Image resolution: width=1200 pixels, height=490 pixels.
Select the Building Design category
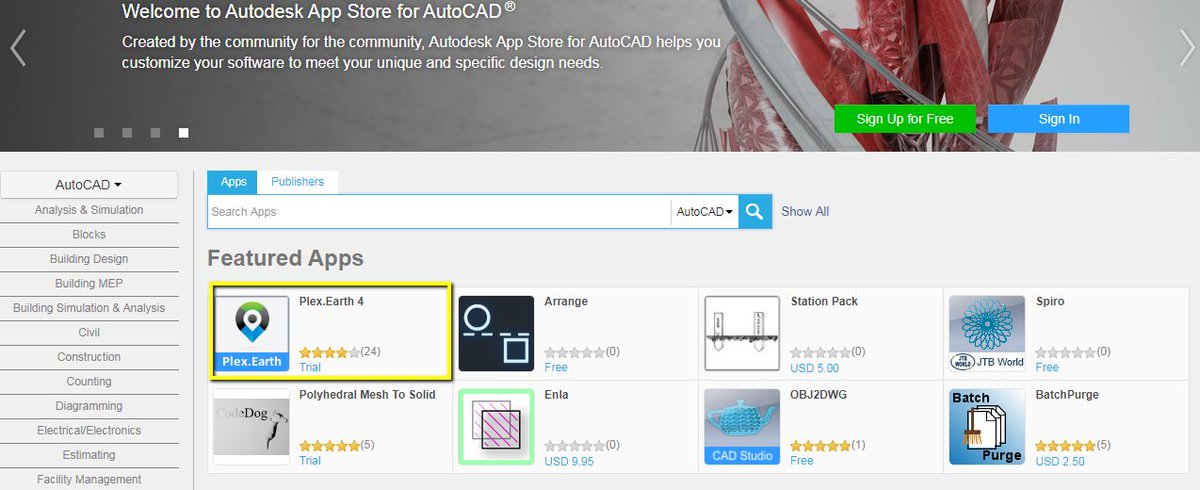[89, 259]
